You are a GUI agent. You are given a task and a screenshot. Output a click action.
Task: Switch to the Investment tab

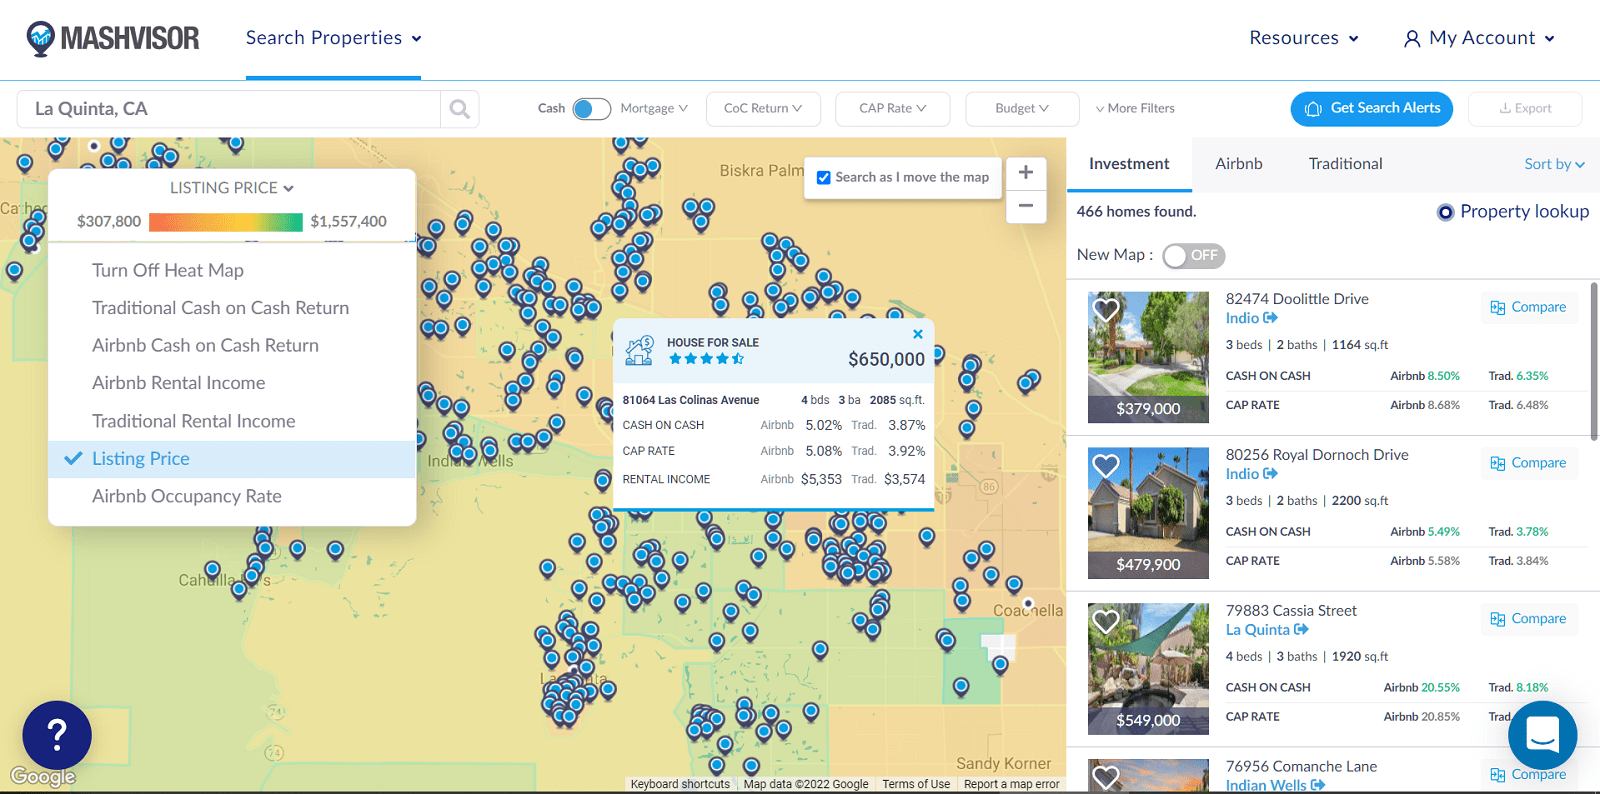[1129, 164]
